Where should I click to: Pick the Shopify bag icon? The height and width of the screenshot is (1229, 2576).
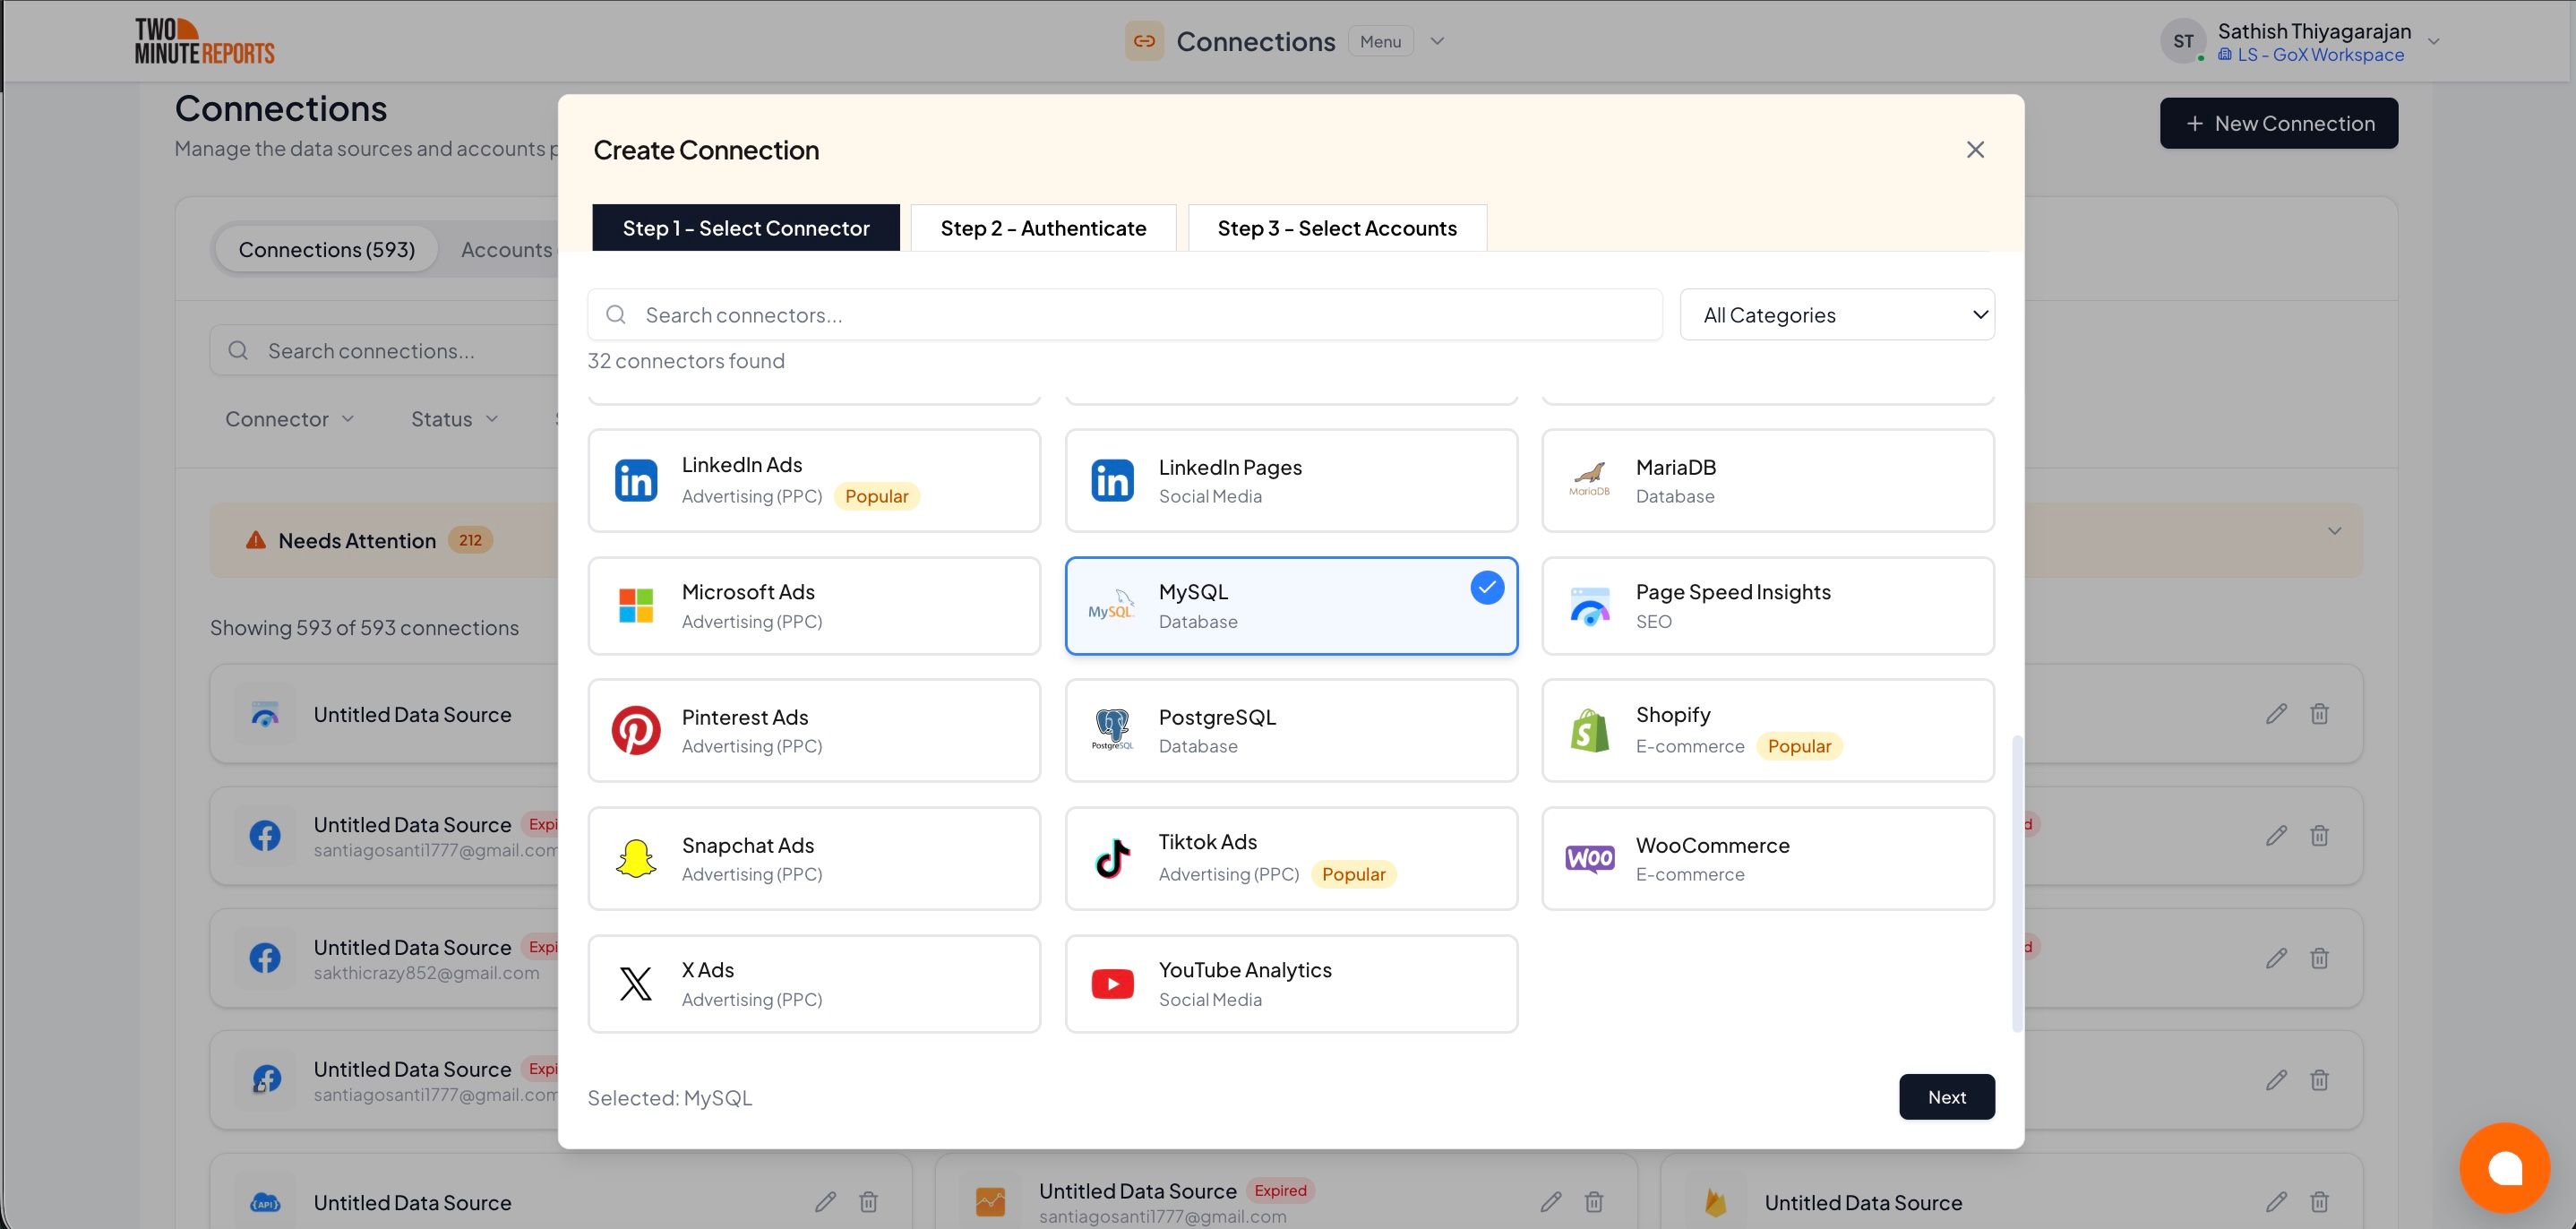(x=1589, y=731)
